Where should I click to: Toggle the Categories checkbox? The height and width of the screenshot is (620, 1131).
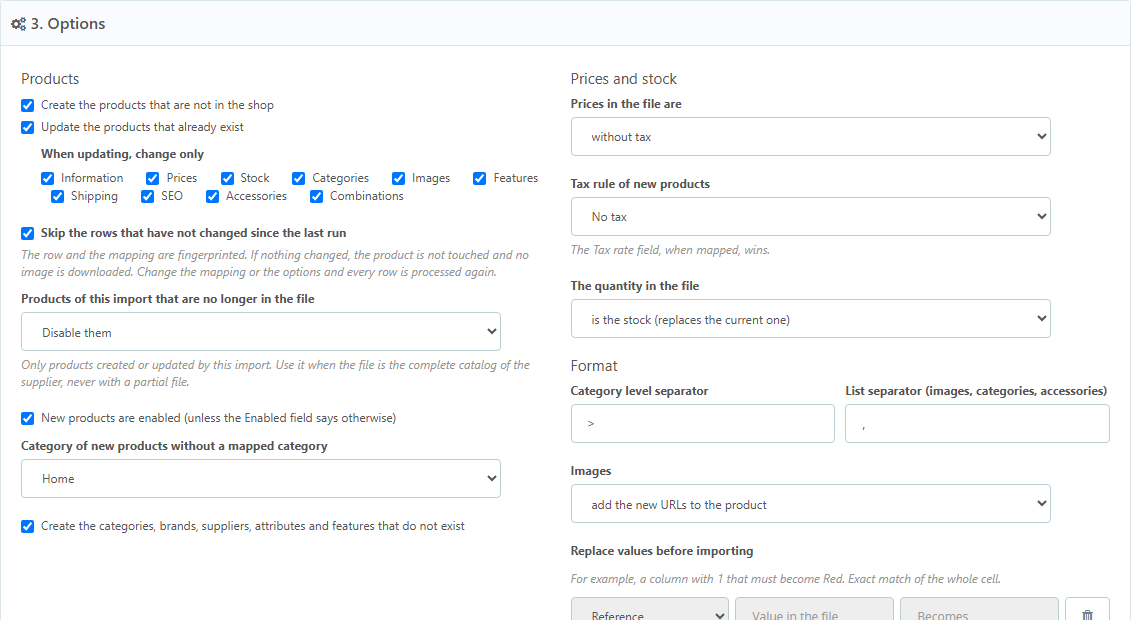[x=299, y=178]
